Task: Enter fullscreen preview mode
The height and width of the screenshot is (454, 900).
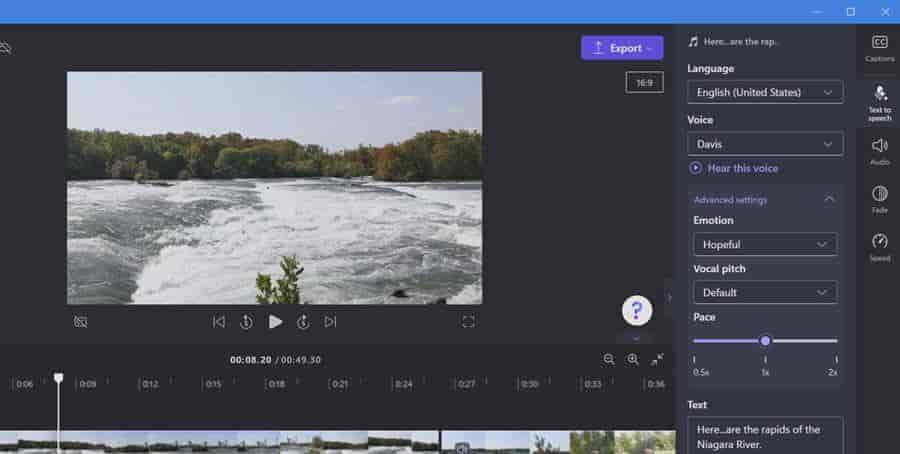Action: click(x=468, y=322)
